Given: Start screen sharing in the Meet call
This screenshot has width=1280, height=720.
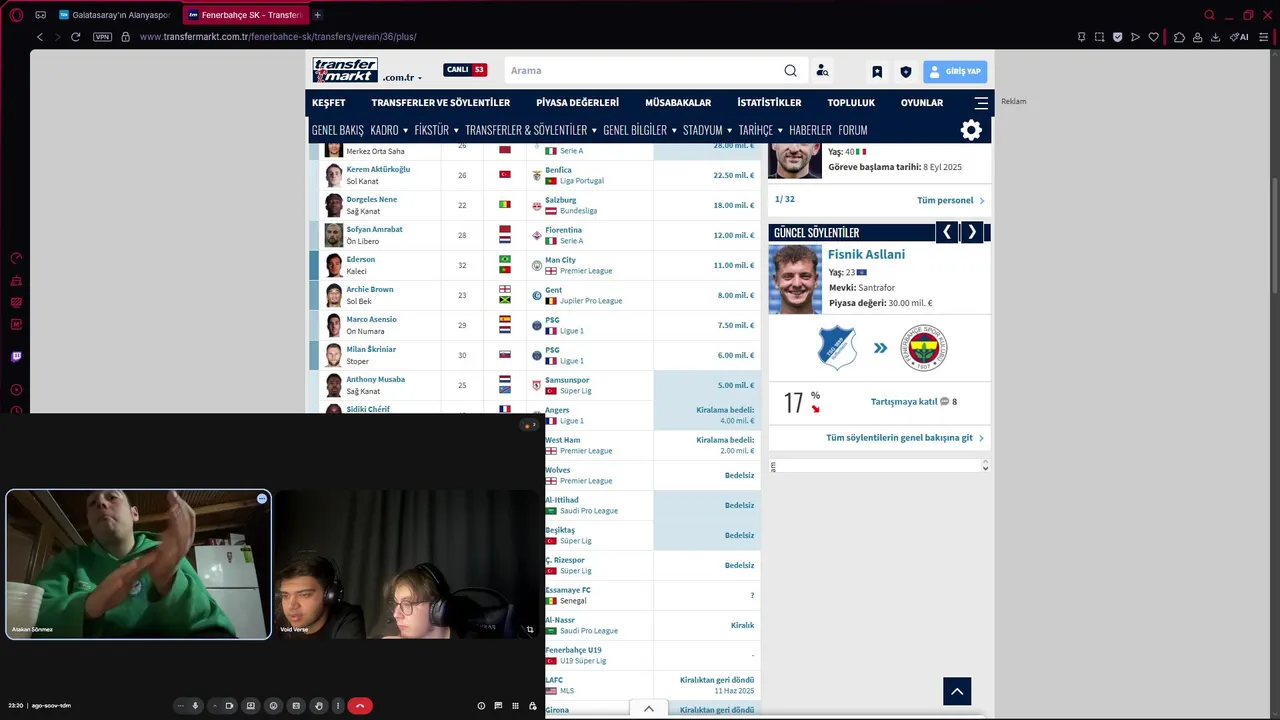Looking at the screenshot, I should (251, 705).
